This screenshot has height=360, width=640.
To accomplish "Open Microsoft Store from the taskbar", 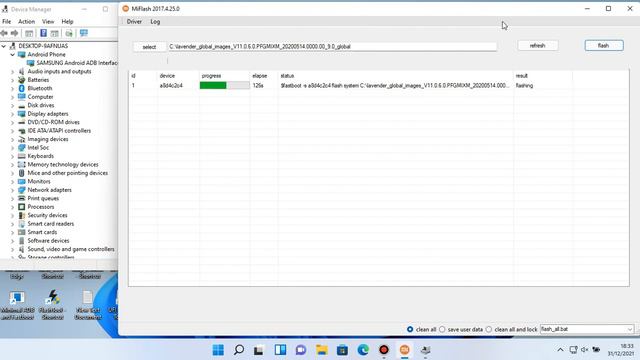I will pyautogui.click(x=342, y=350).
